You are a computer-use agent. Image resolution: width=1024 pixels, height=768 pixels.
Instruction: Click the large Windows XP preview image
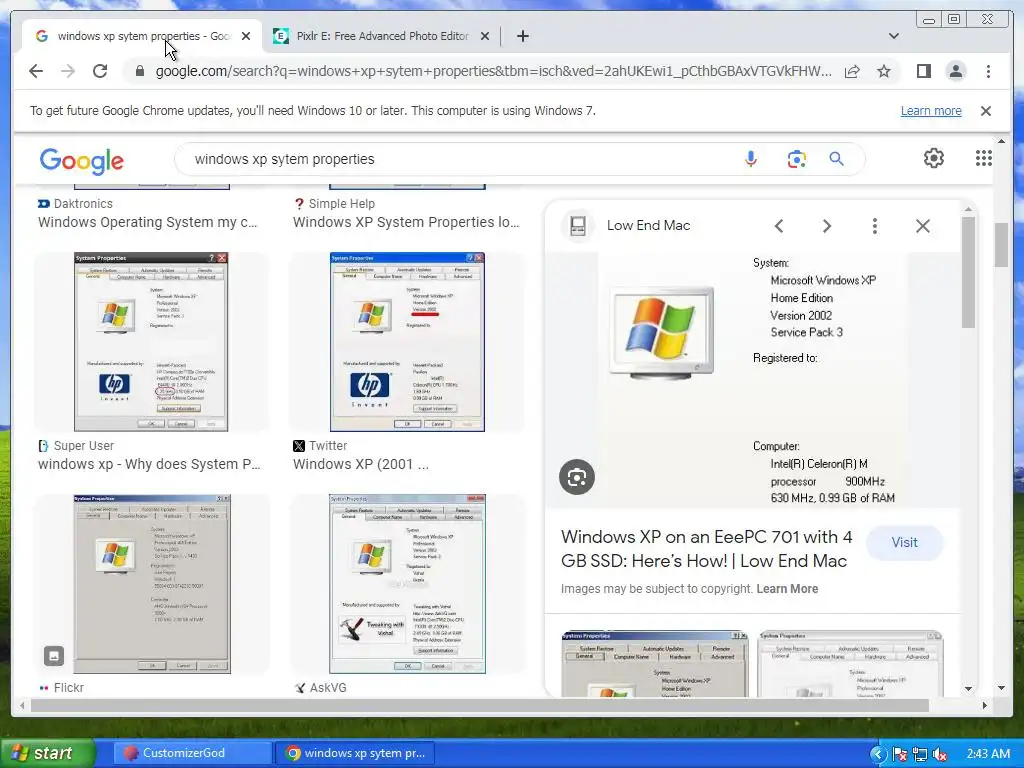point(752,381)
